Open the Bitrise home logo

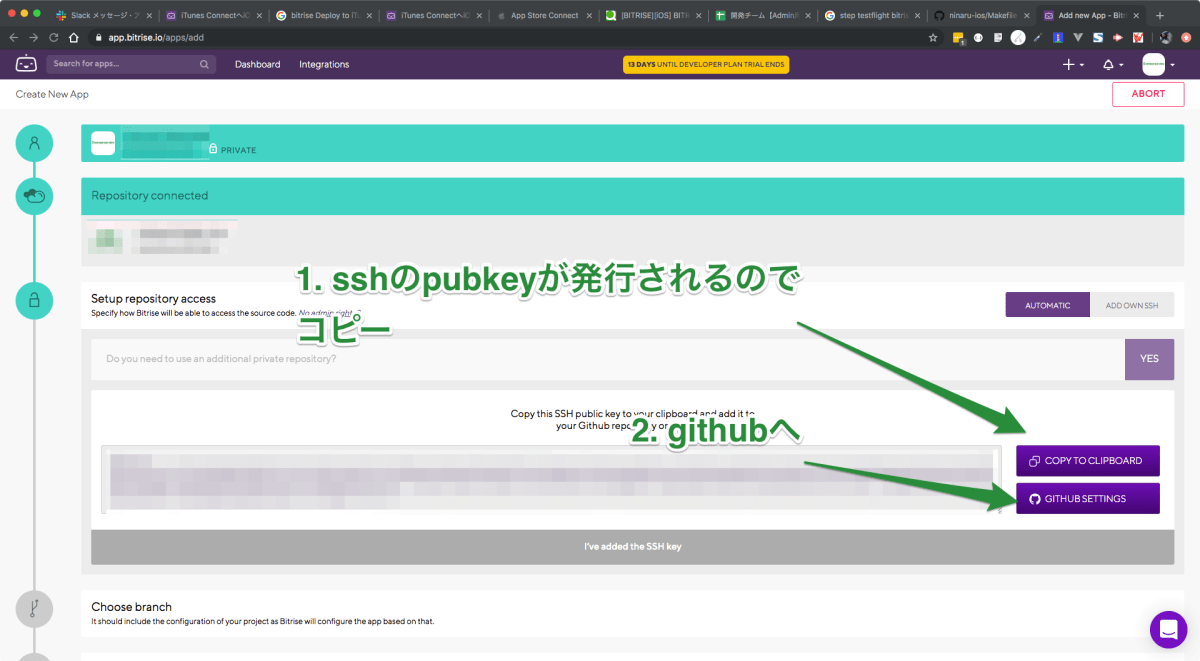point(25,64)
